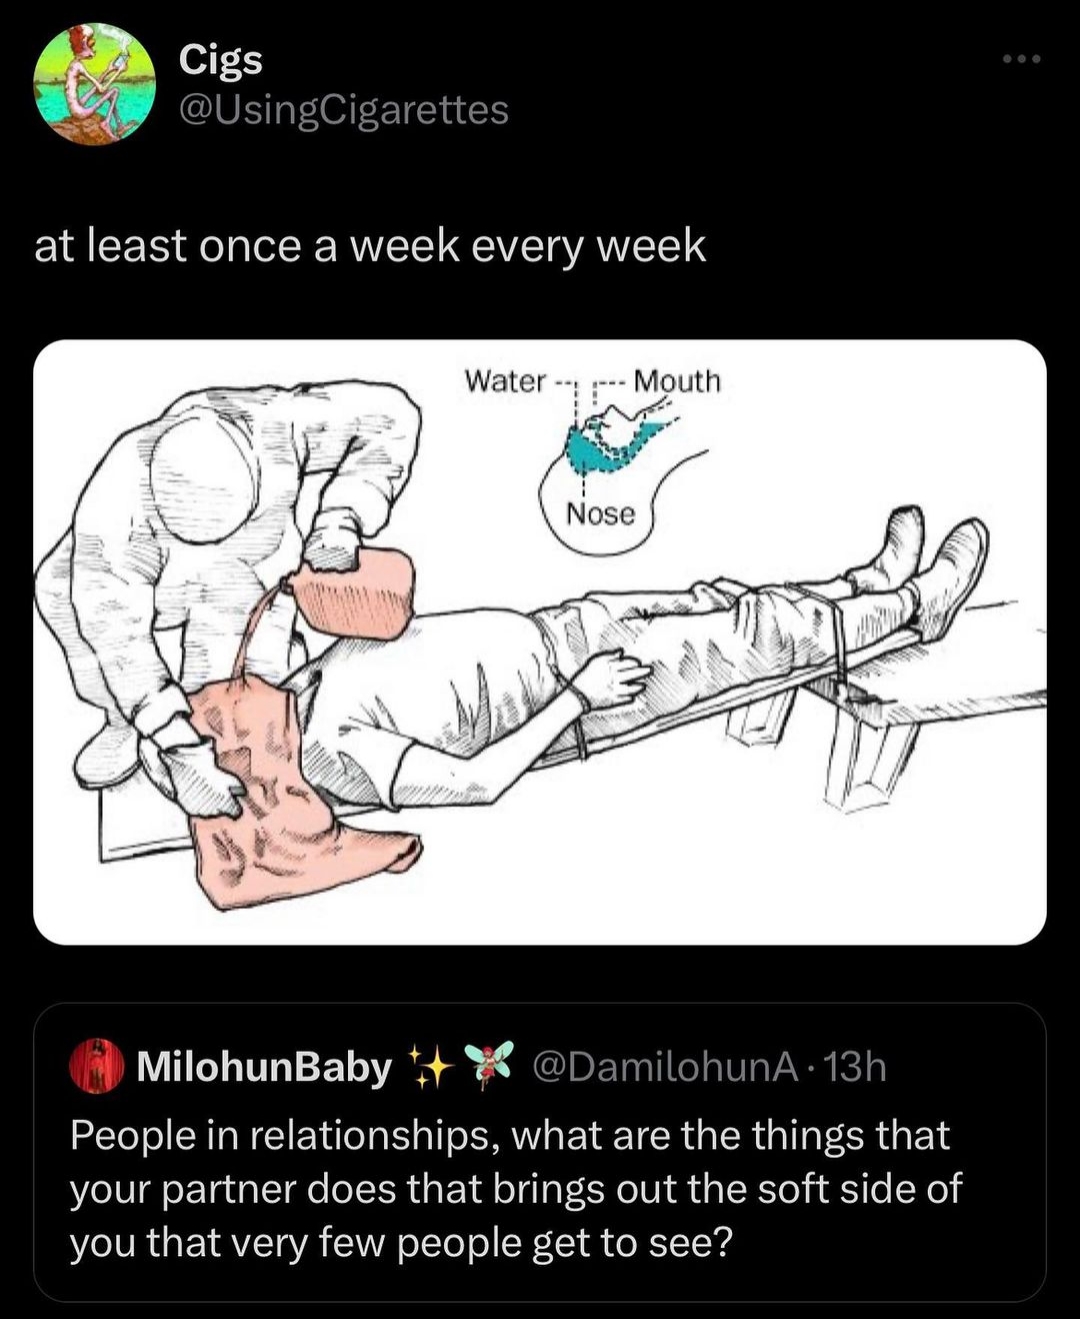Click the Cigs profile avatar
This screenshot has height=1319, width=1080.
pyautogui.click(x=94, y=84)
